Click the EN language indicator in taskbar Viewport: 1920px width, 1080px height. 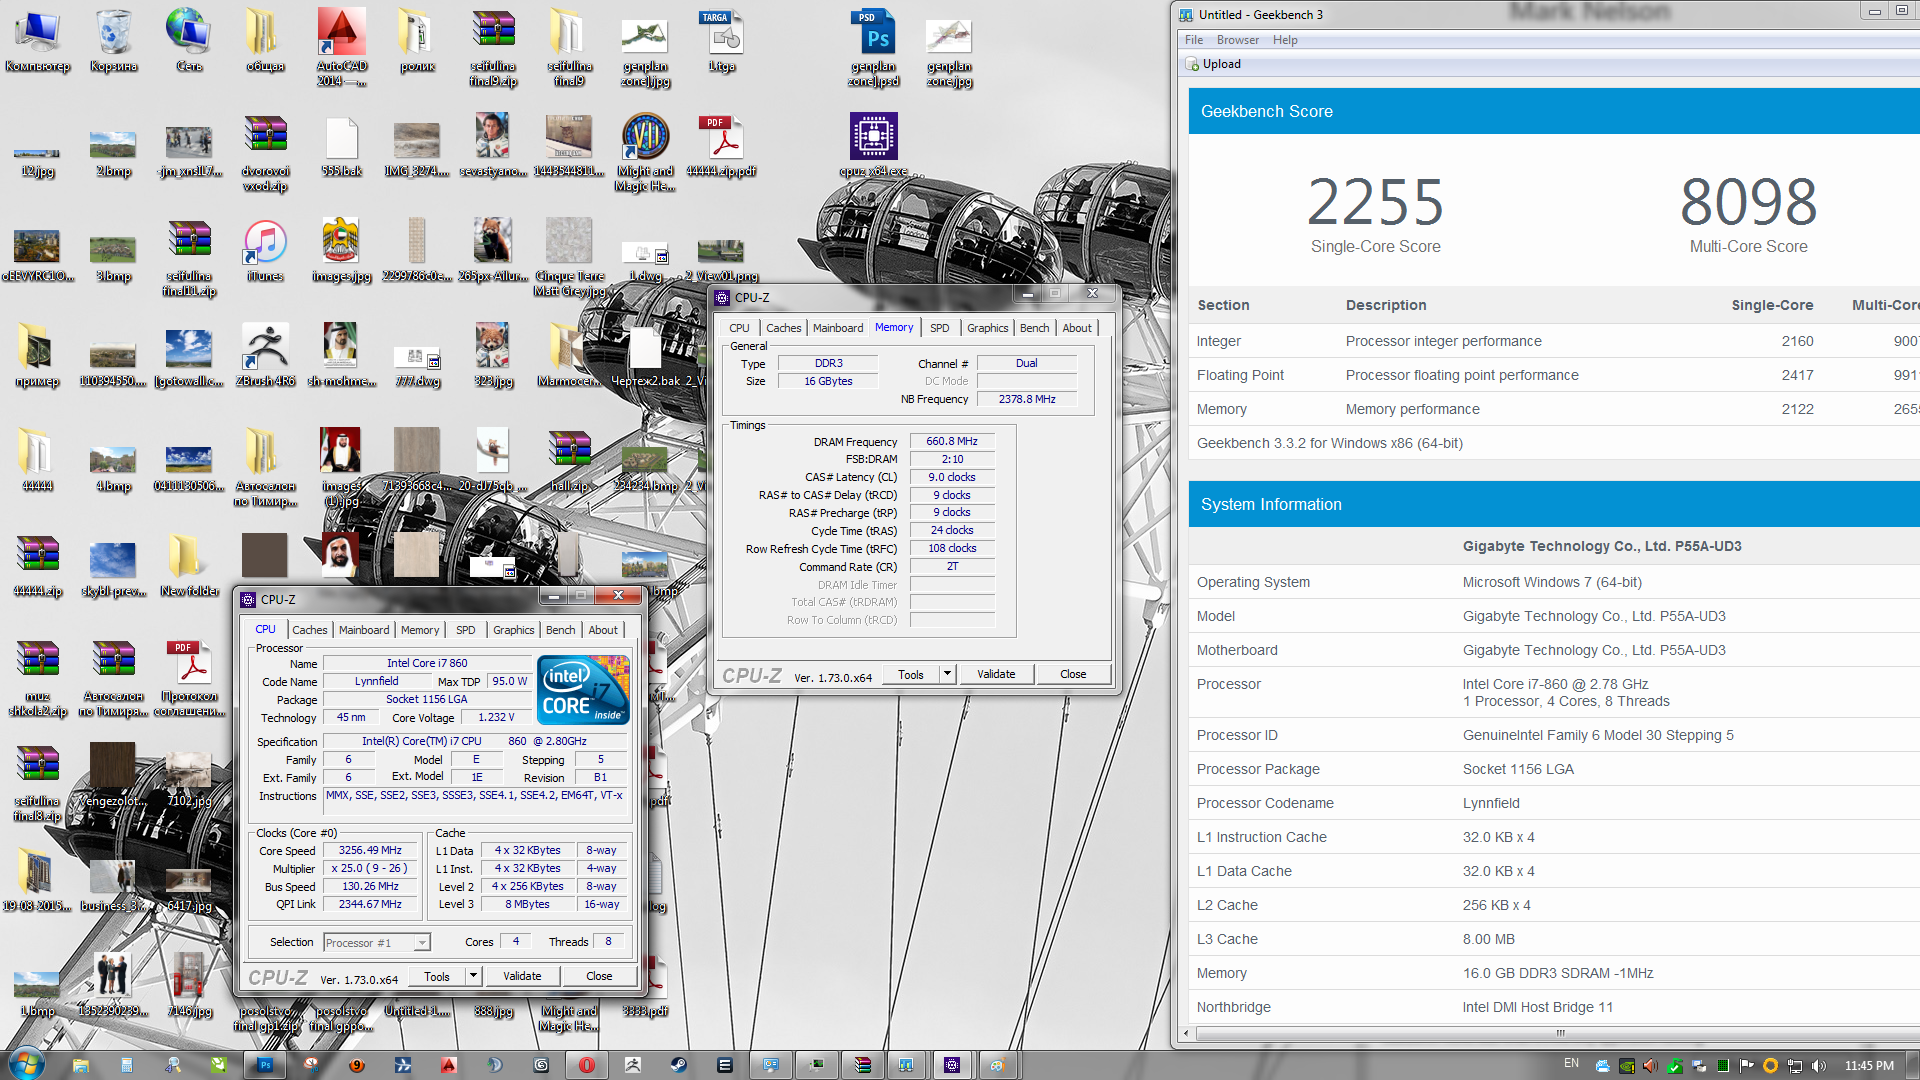[x=1571, y=1063]
